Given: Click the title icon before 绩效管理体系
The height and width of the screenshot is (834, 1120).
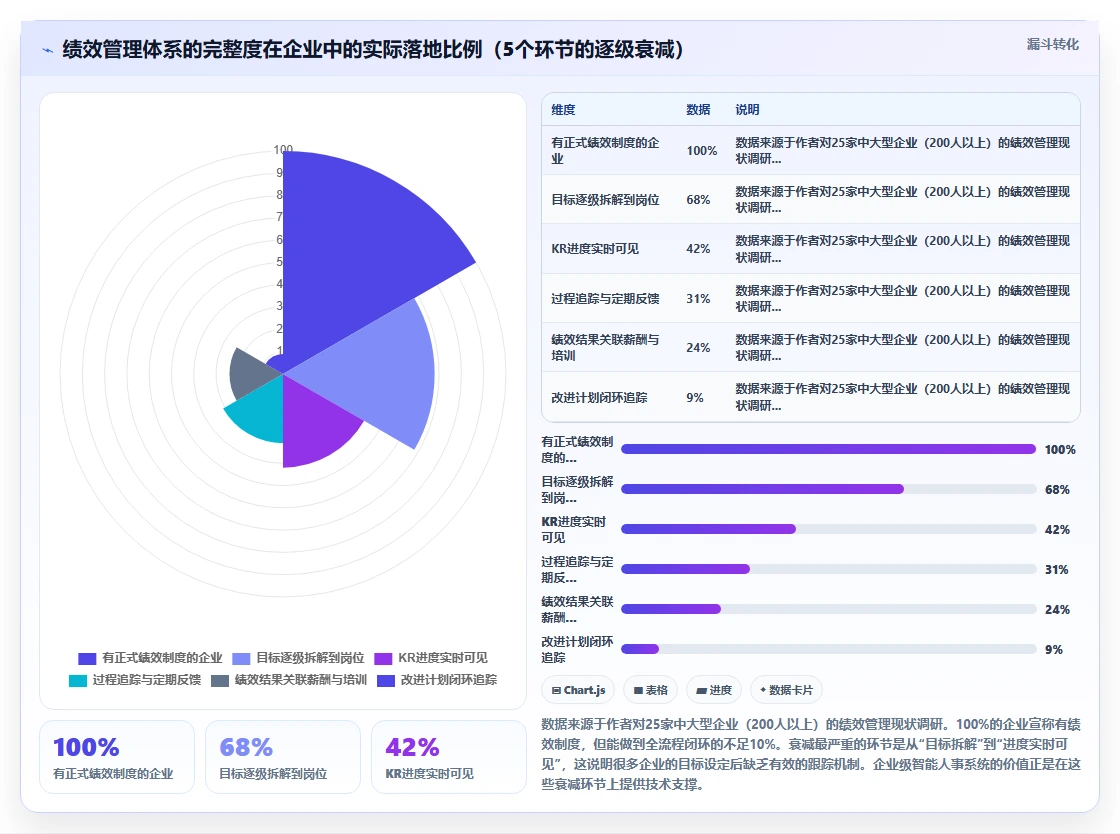Looking at the screenshot, I should coord(48,50).
